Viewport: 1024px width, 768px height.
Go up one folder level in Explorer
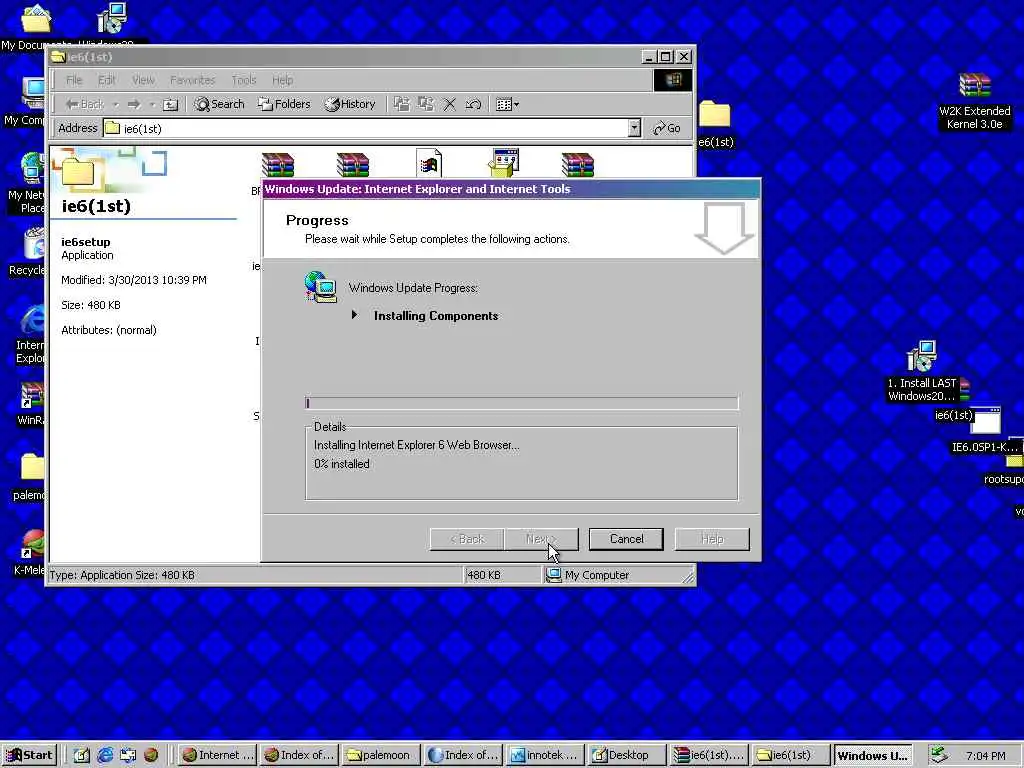pos(170,104)
